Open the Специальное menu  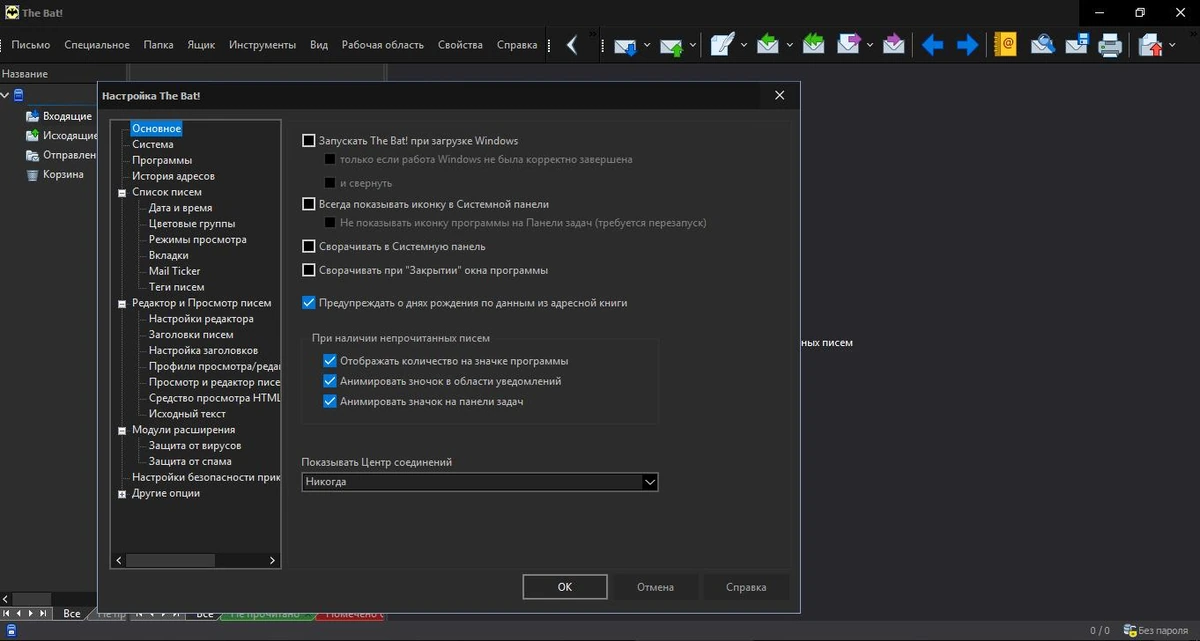[x=97, y=45]
